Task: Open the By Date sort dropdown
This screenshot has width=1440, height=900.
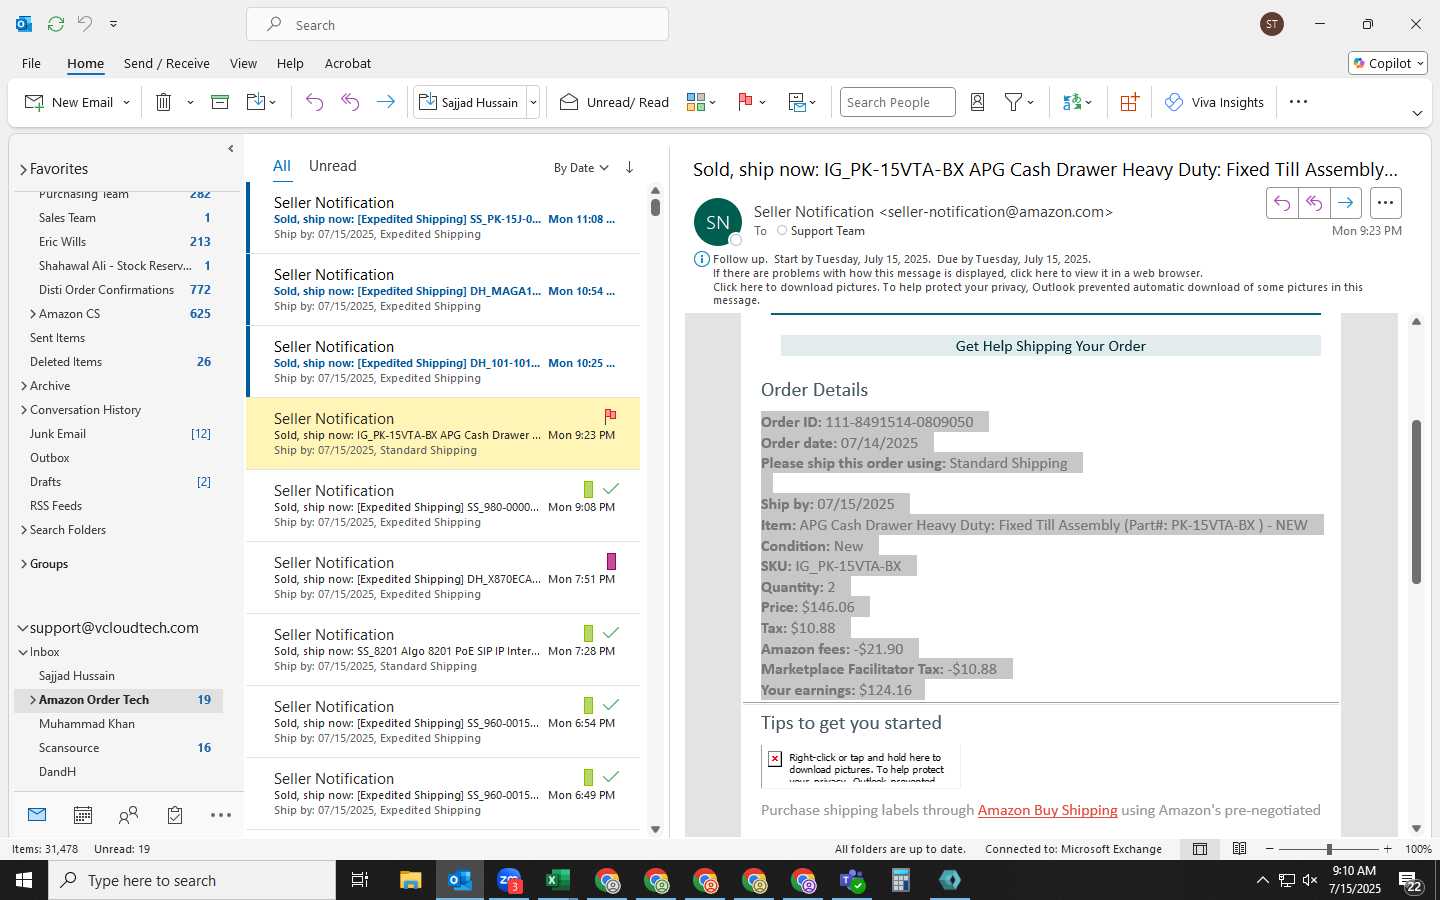Action: (581, 168)
